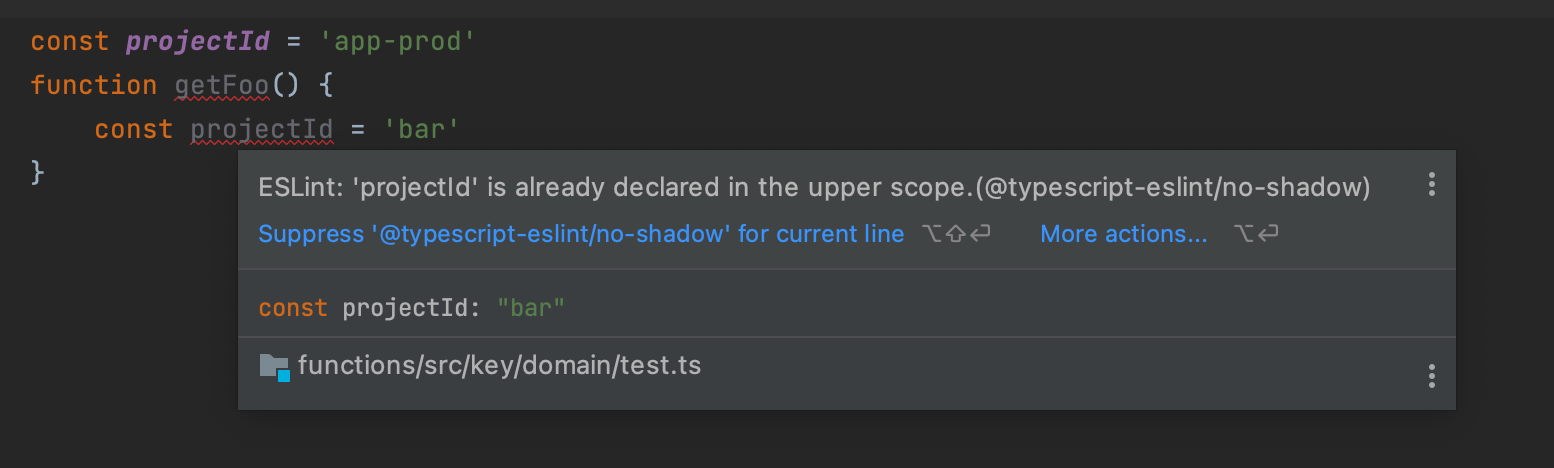The height and width of the screenshot is (468, 1554).
Task: Open the More actions... link
Action: tap(1123, 234)
